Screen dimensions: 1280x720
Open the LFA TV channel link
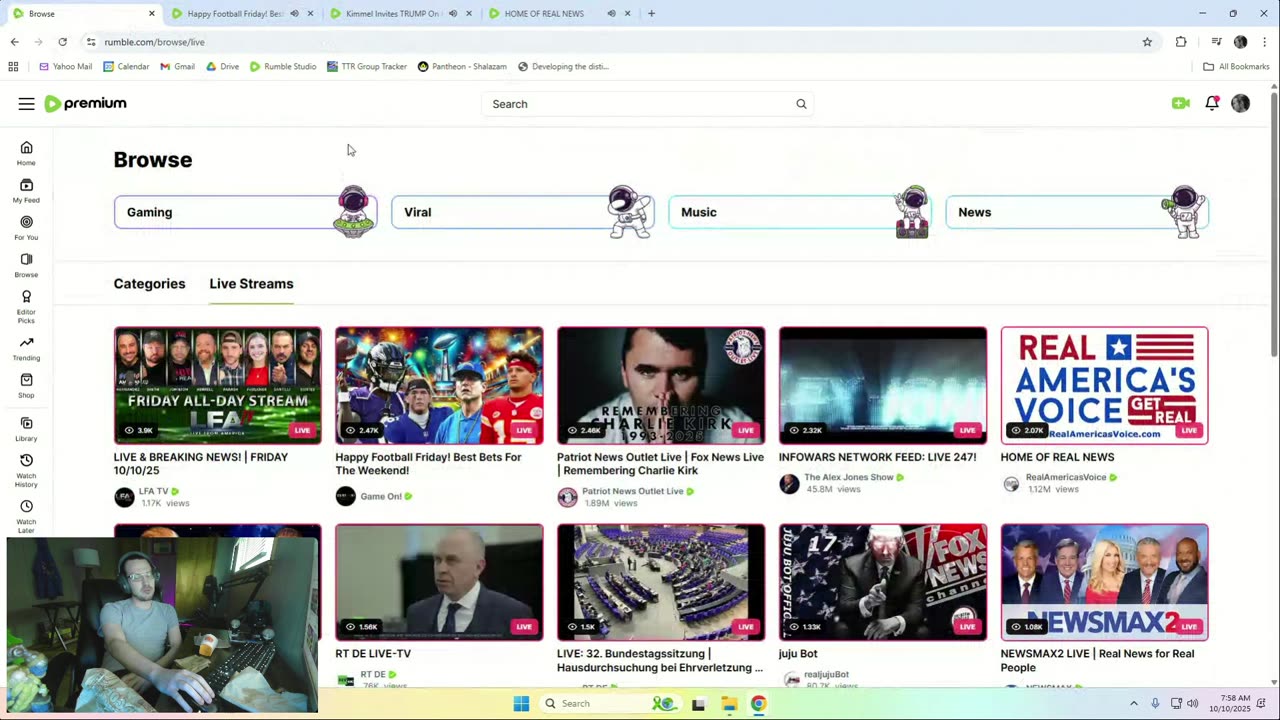153,491
